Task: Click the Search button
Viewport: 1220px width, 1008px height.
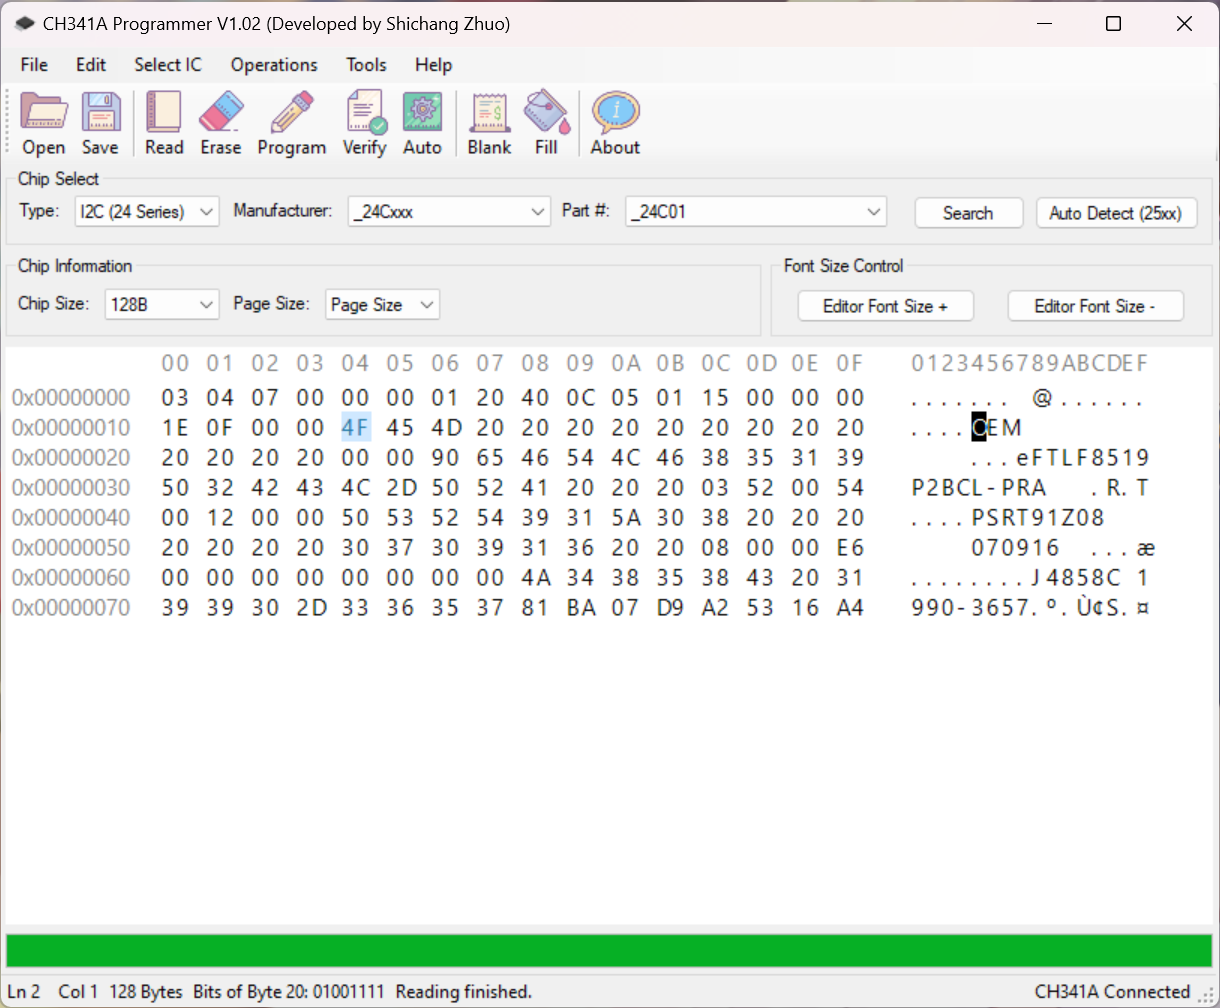Action: click(968, 212)
